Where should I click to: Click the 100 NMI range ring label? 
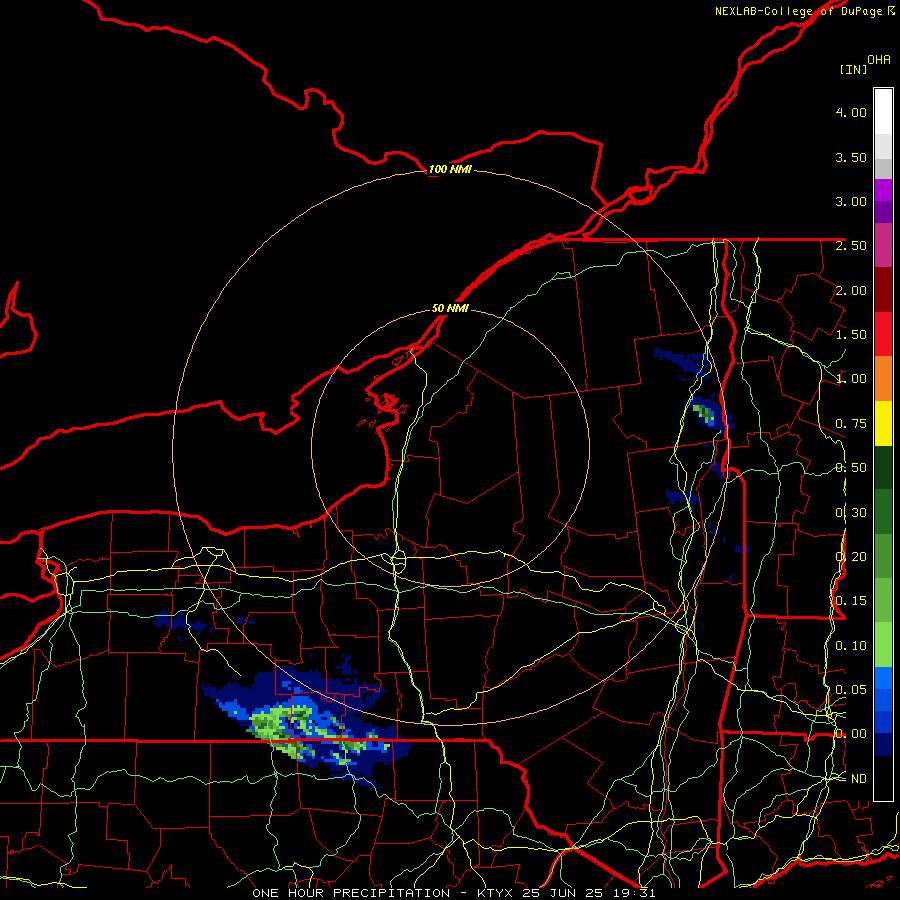coord(450,169)
